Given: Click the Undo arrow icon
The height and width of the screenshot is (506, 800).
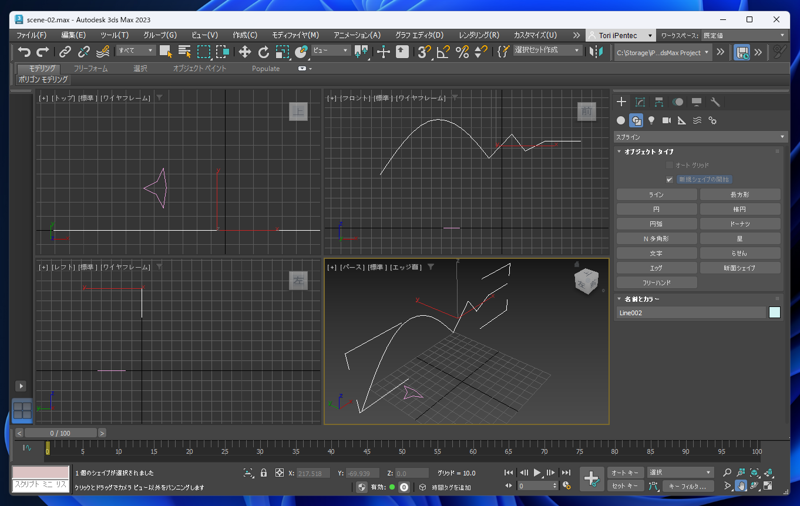Looking at the screenshot, I should 23,52.
